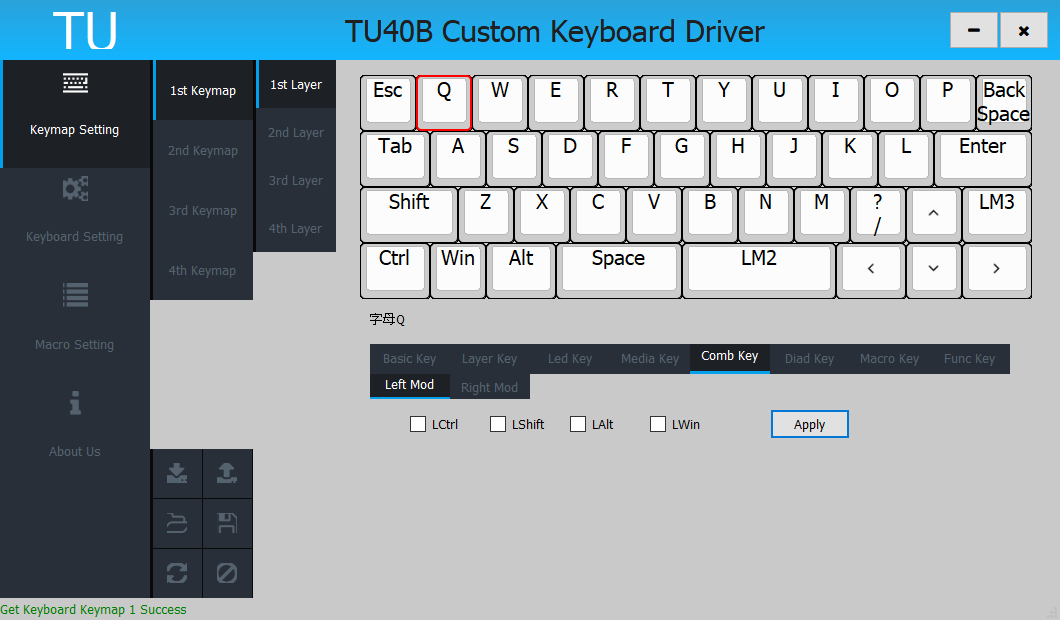Toggle the LWin checkbox

coord(658,424)
